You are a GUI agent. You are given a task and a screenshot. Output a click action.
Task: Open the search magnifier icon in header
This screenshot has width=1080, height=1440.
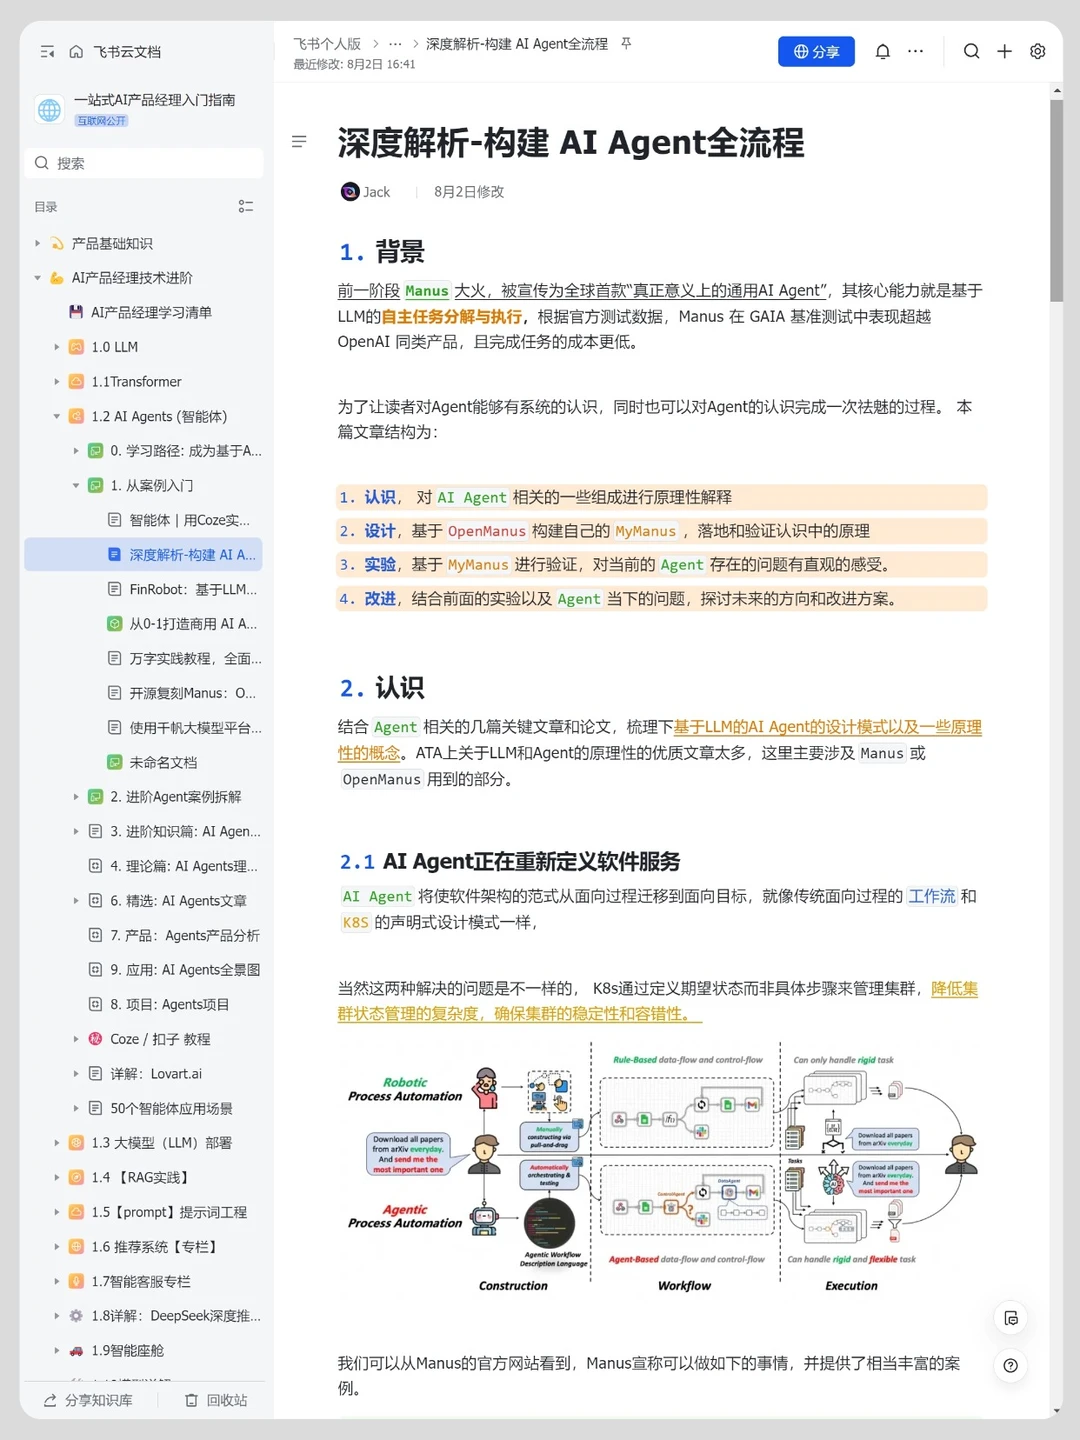click(x=971, y=51)
